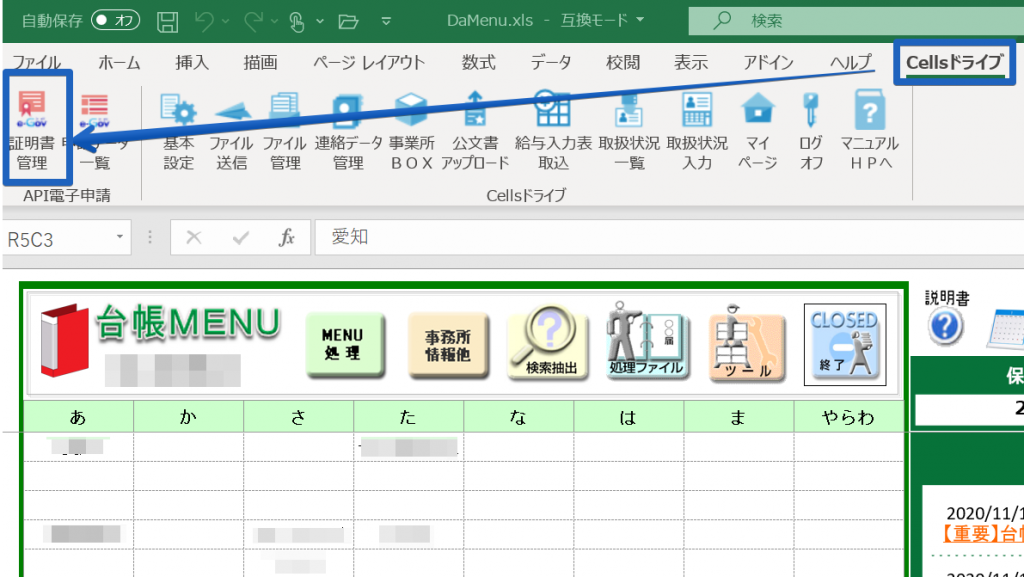Open the ヘルプ tab
The width and height of the screenshot is (1024, 577).
pyautogui.click(x=851, y=62)
